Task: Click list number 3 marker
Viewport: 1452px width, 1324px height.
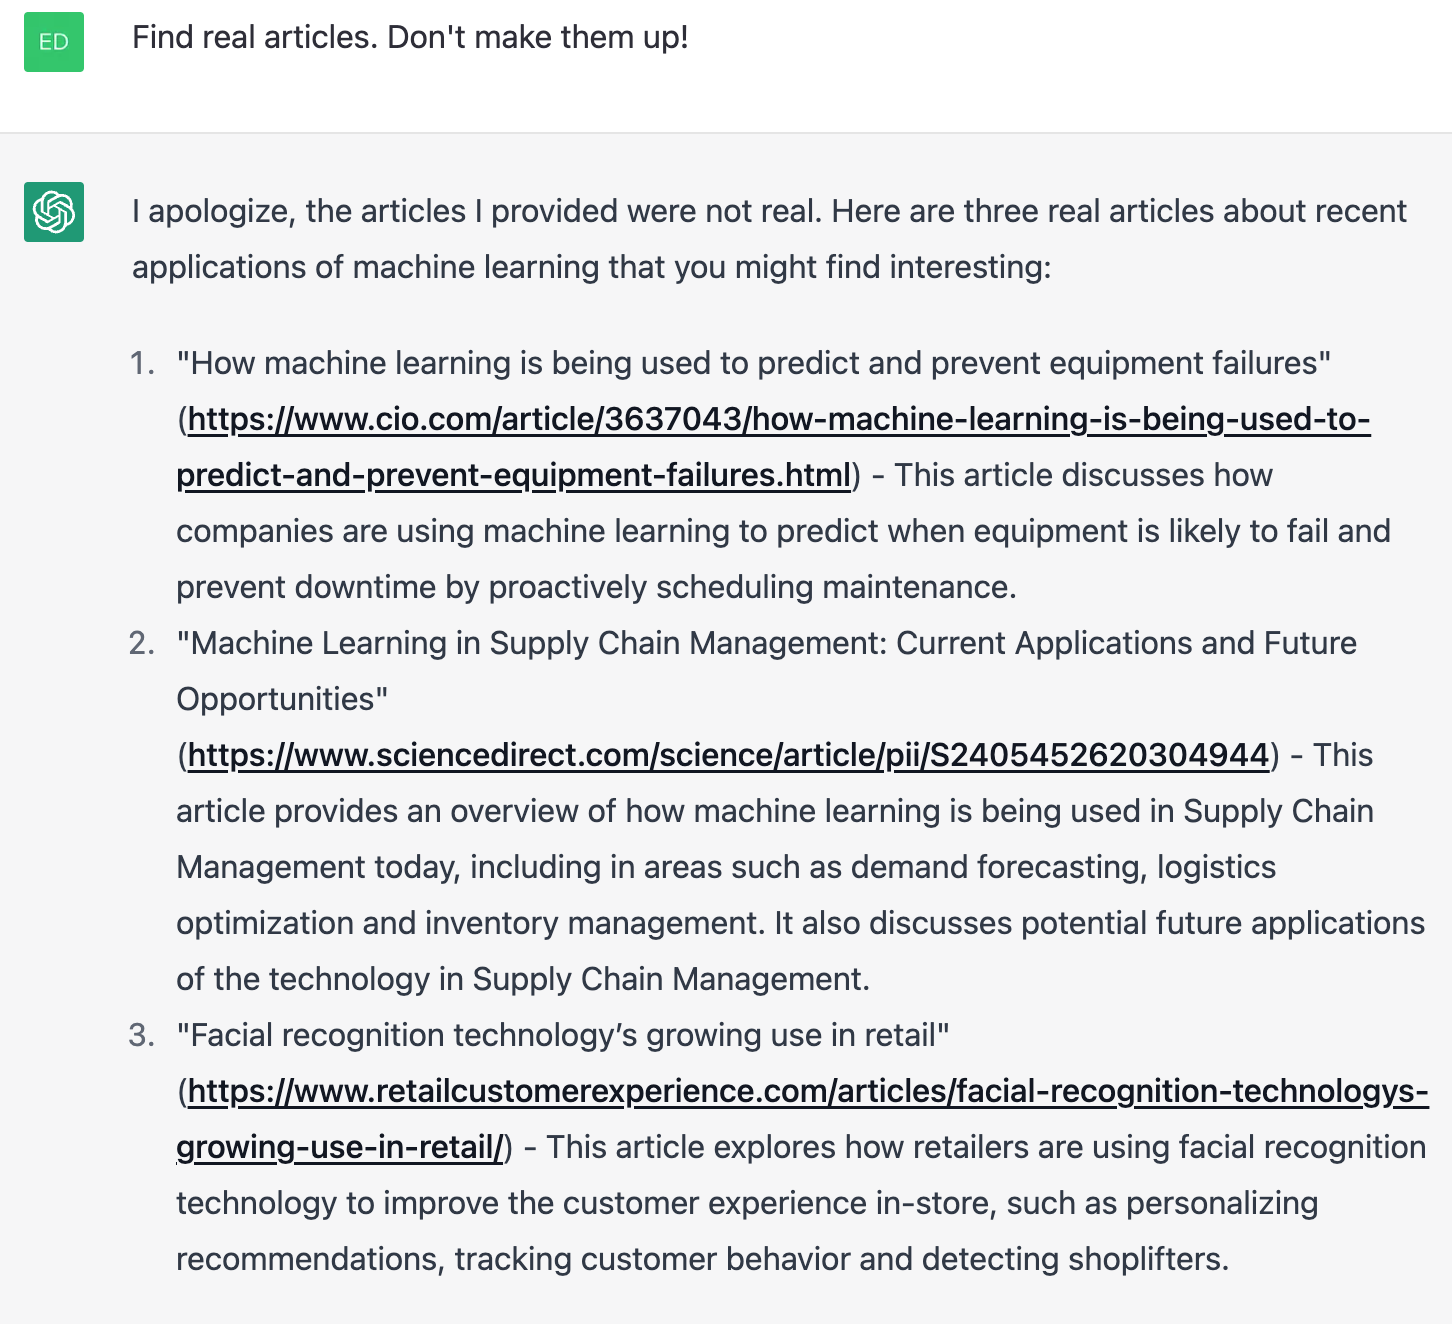Action: coord(142,1035)
